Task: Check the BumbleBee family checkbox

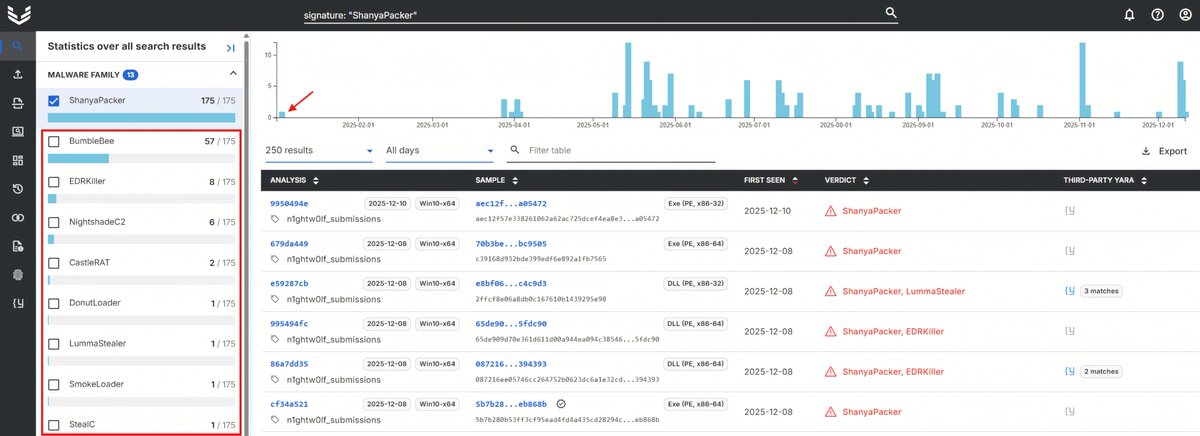Action: (x=54, y=141)
